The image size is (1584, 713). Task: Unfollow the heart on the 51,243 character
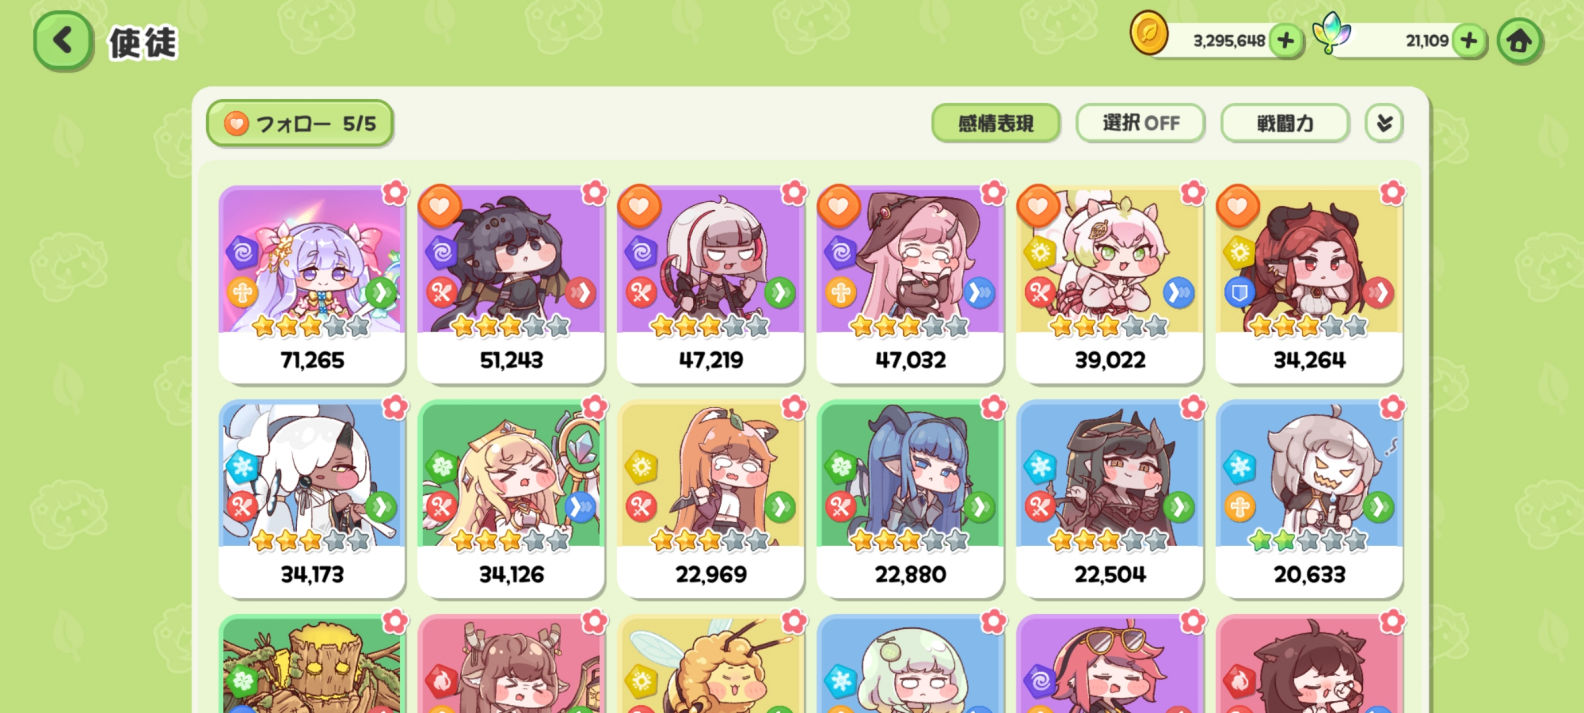point(439,207)
